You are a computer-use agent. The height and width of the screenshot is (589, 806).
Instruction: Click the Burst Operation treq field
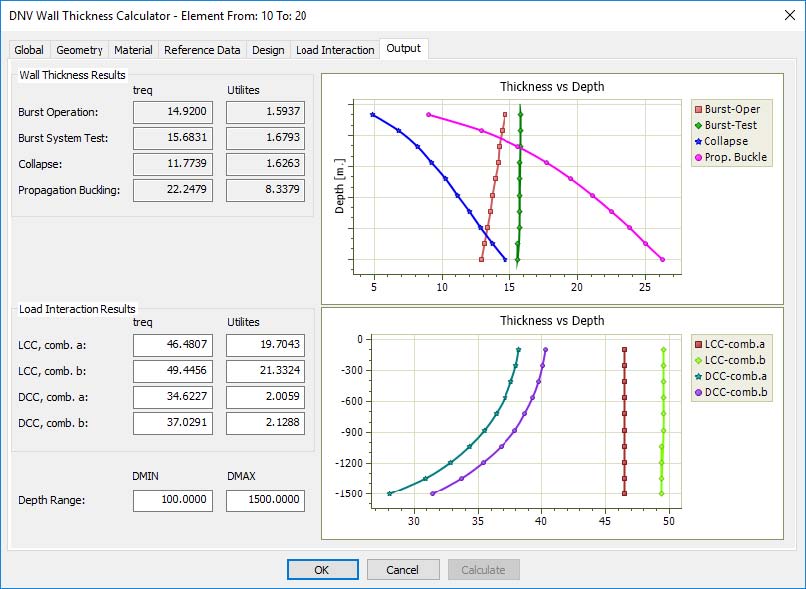(x=173, y=112)
